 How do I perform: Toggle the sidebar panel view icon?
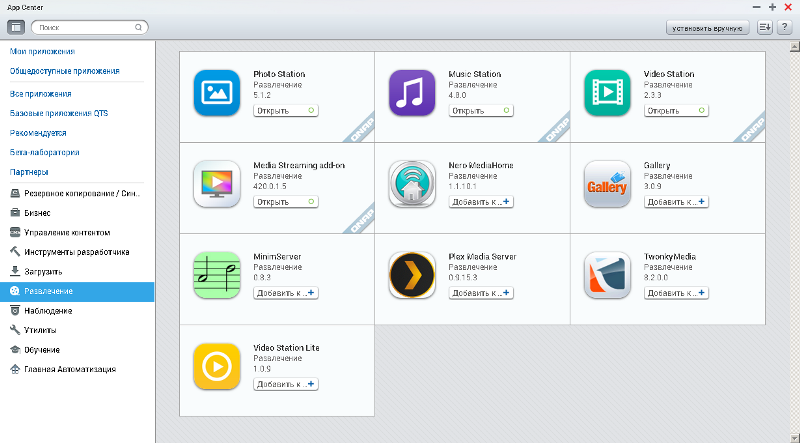pyautogui.click(x=16, y=27)
